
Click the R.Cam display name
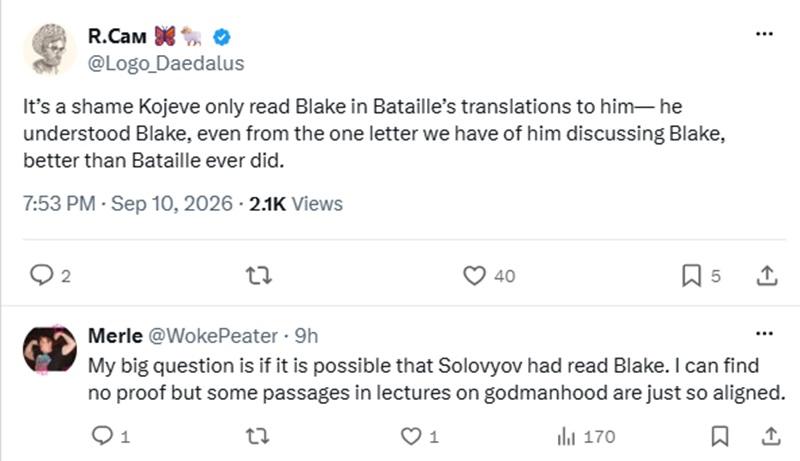tap(117, 36)
